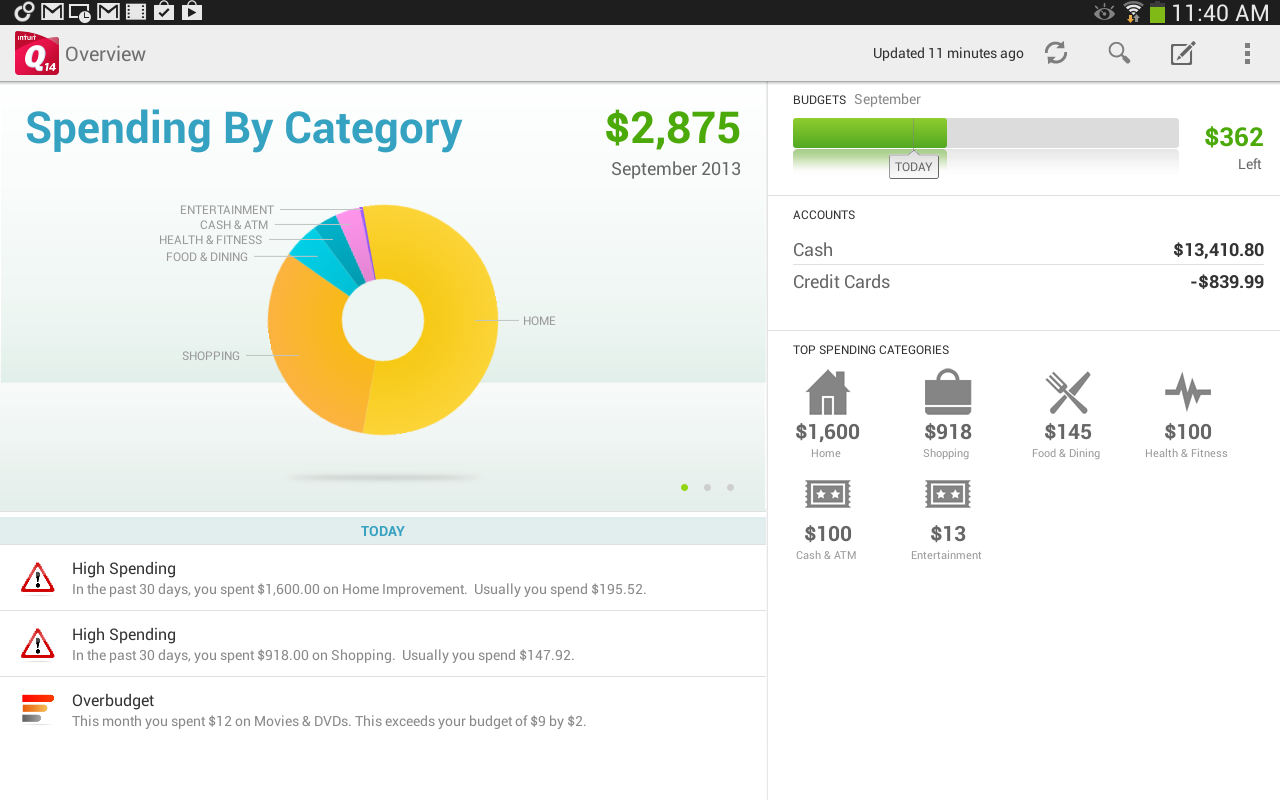This screenshot has height=800, width=1280.
Task: Tap the Overview title
Action: [106, 54]
